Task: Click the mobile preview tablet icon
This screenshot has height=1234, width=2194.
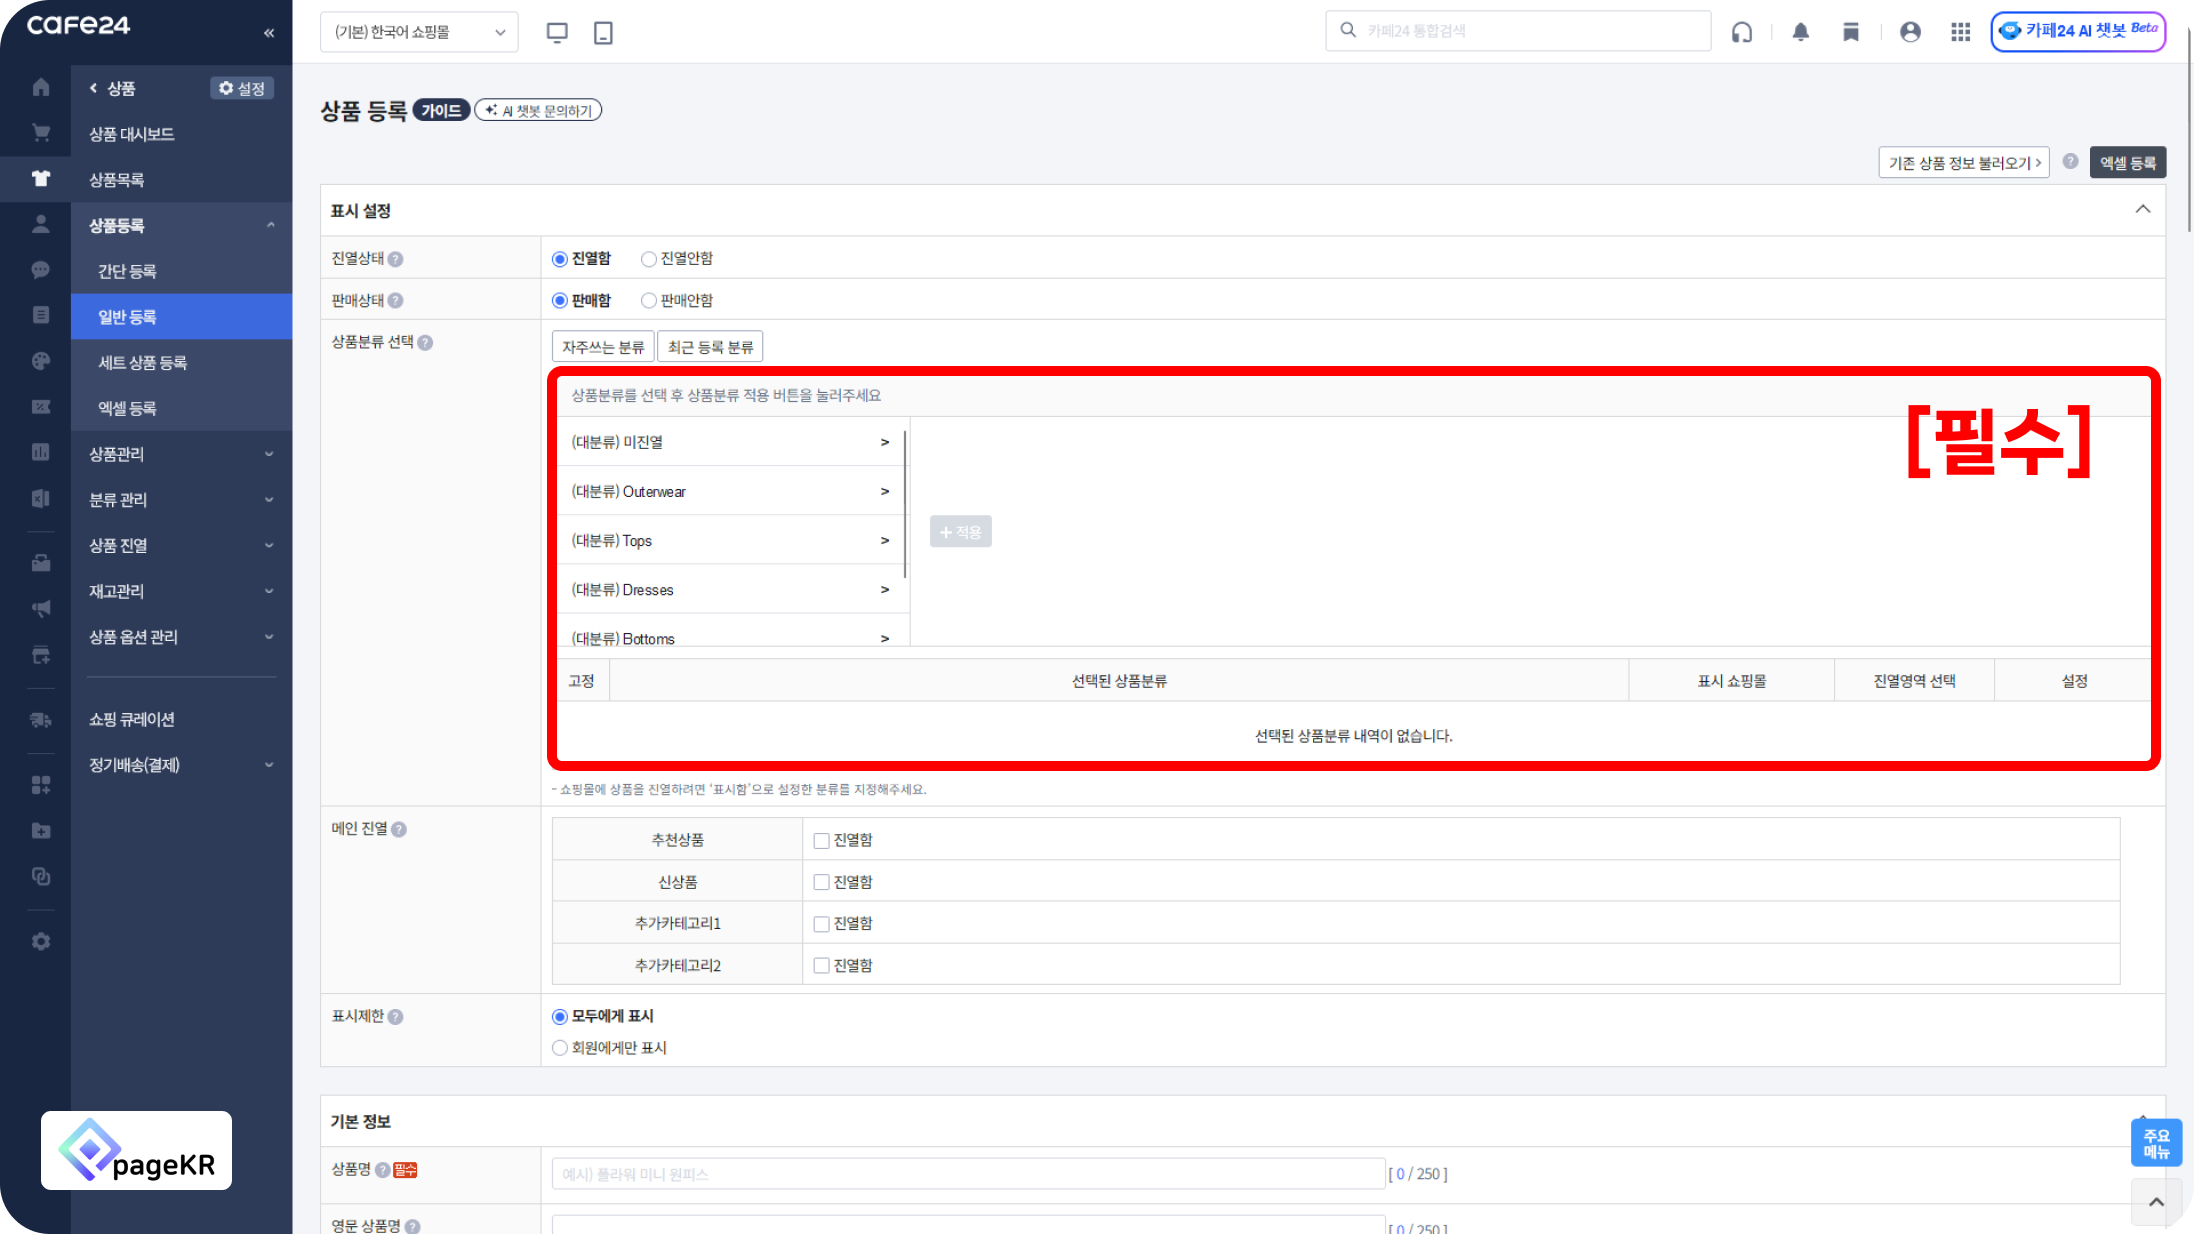Action: 603,32
